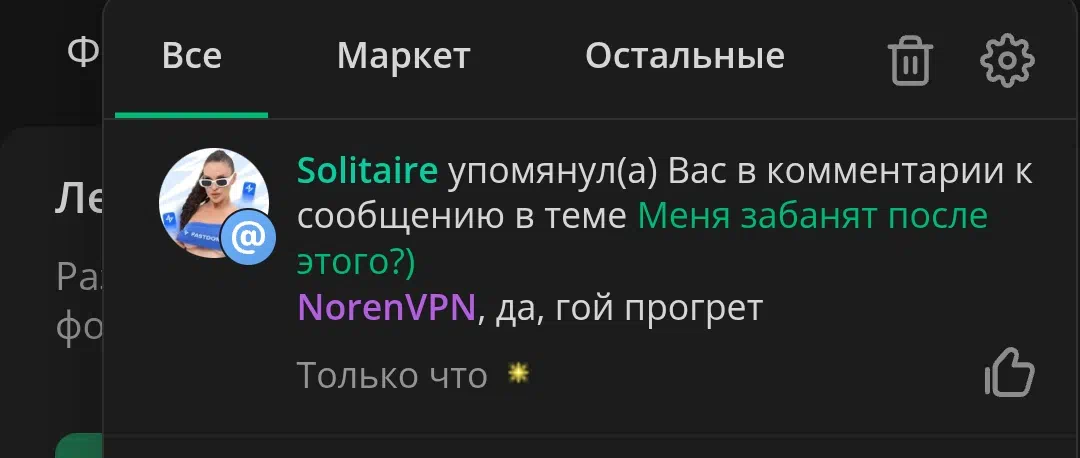The width and height of the screenshot is (1080, 458).
Task: Open Solitaire's avatar picture
Action: click(214, 203)
